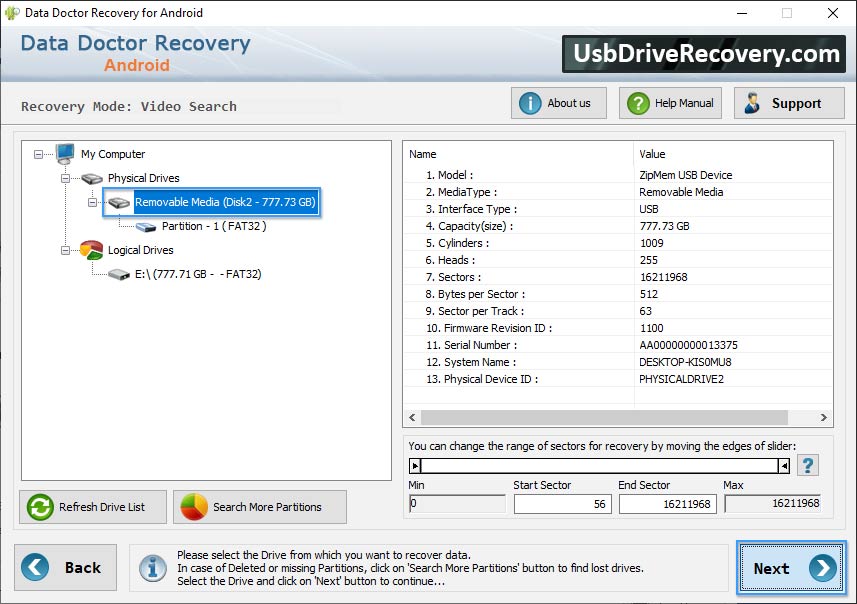The height and width of the screenshot is (604, 857).
Task: Click the 'ZipMem USB Device' value
Action: 685,175
